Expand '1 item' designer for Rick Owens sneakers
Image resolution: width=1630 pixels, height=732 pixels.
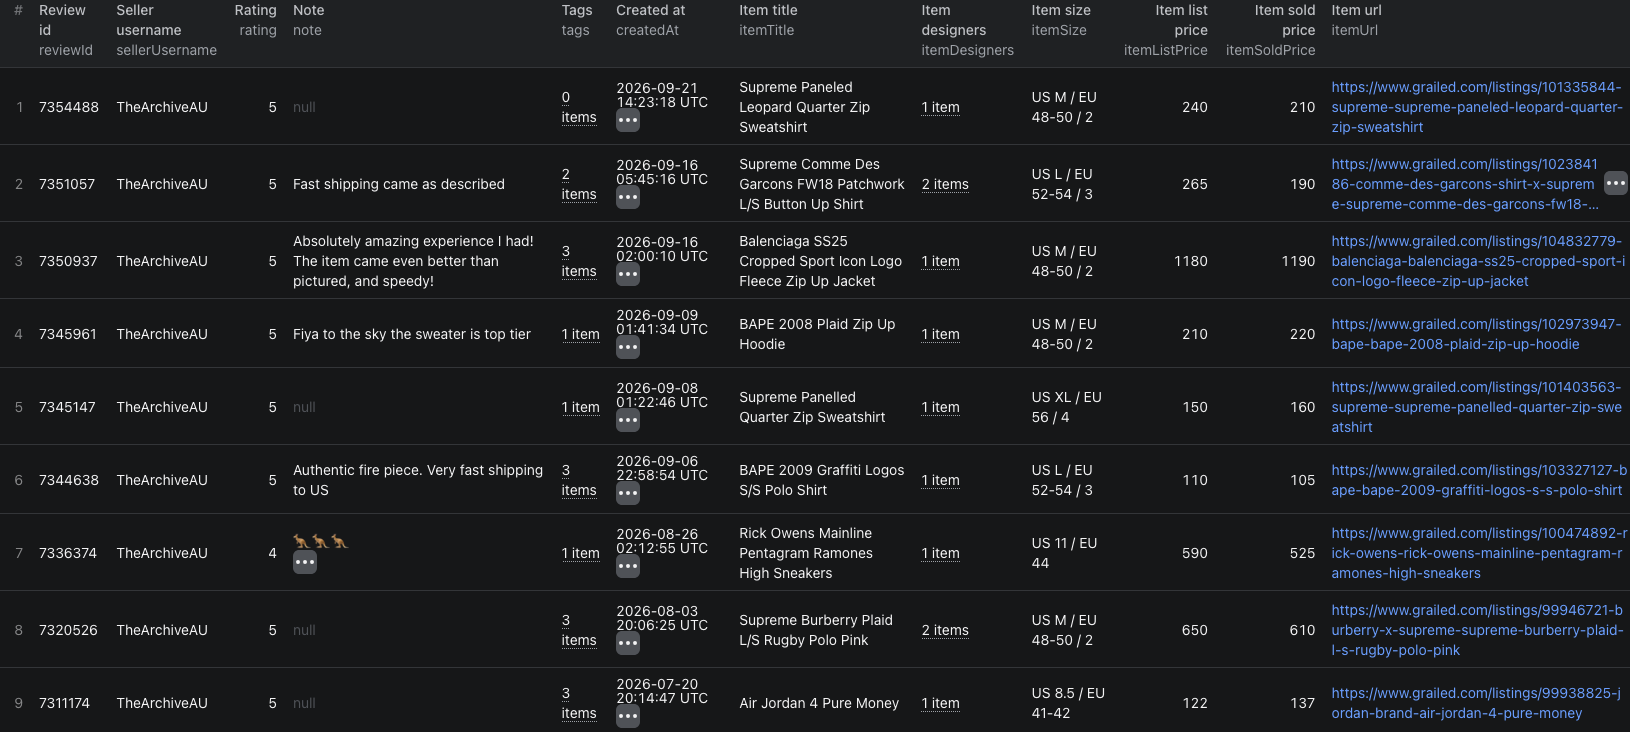941,553
